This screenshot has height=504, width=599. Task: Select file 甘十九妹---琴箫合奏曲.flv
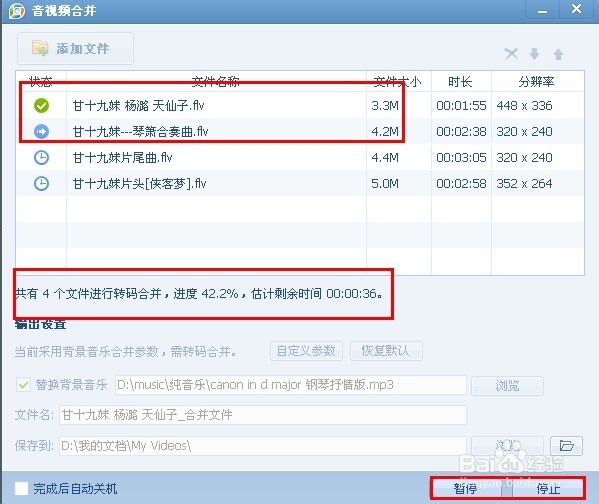point(141,132)
